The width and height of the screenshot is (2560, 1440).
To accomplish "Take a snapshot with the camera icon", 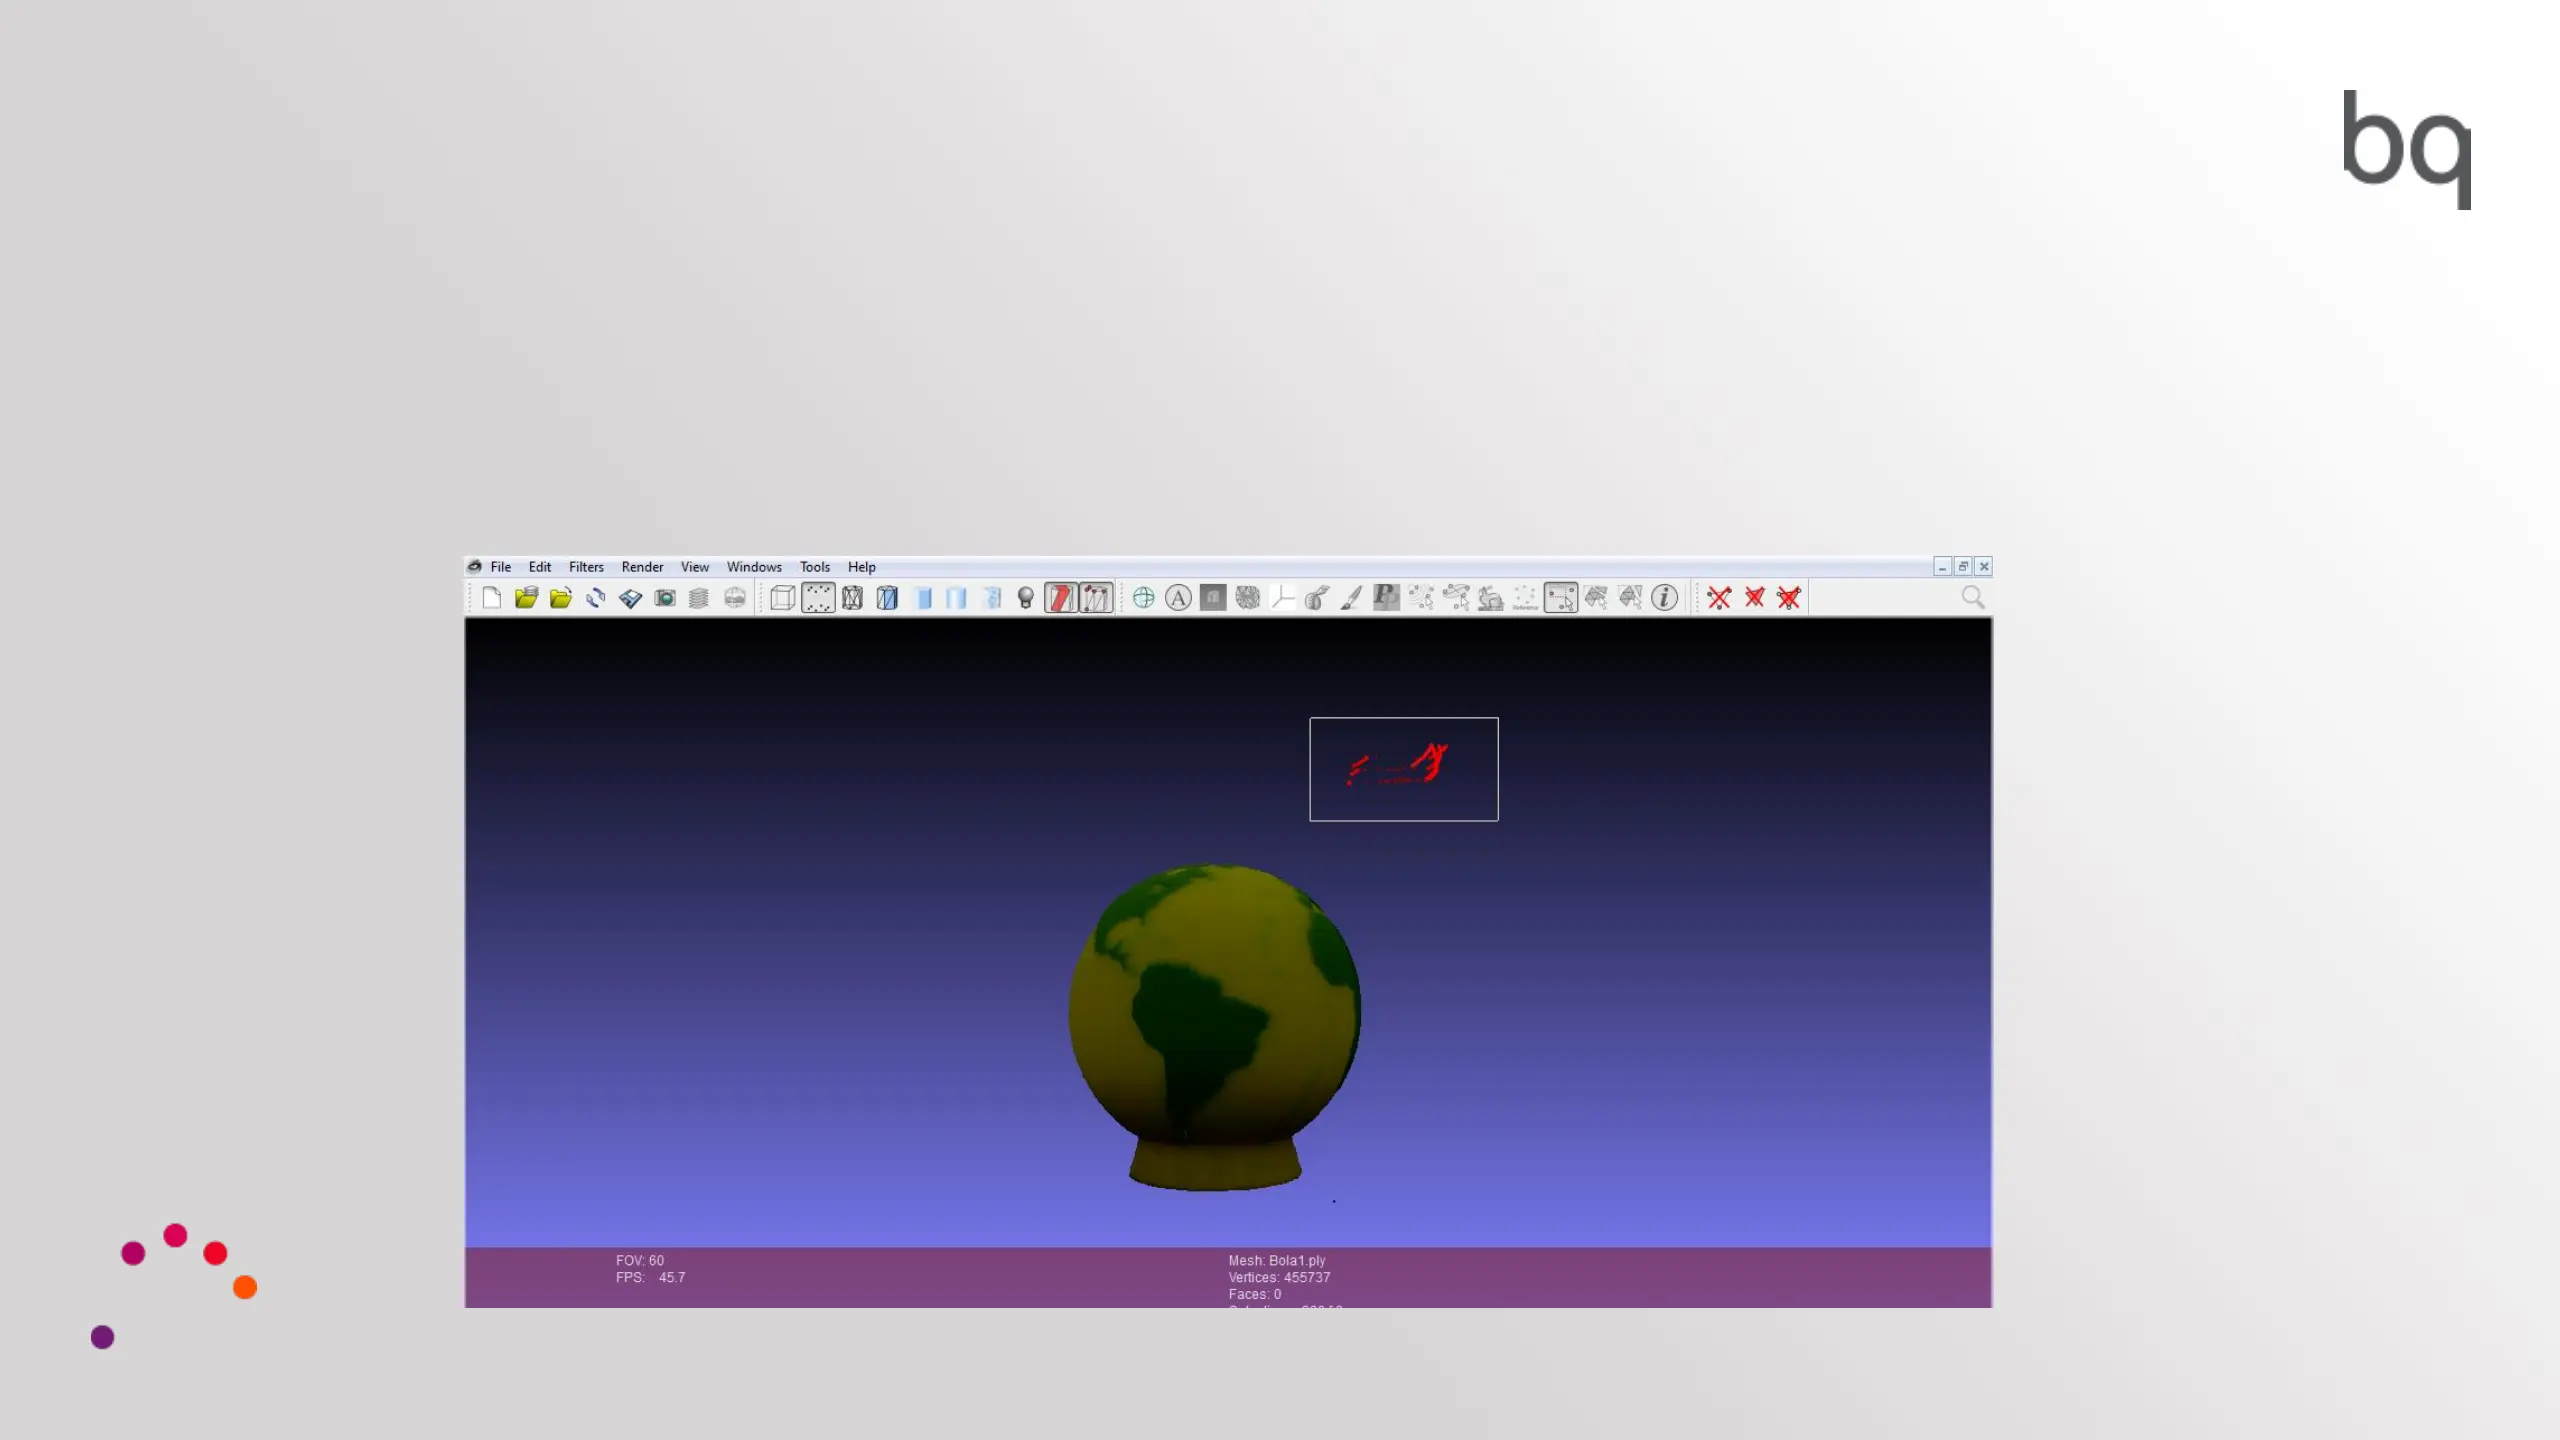I will click(x=665, y=598).
